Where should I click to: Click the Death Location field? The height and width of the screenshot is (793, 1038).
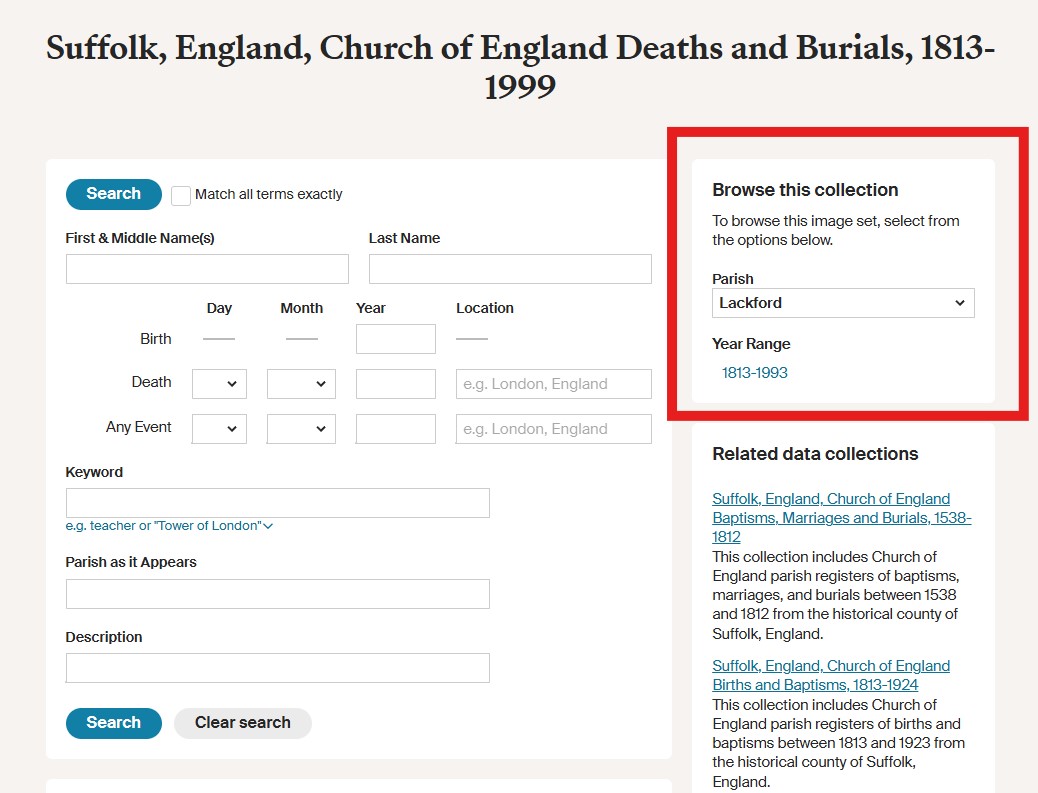[x=553, y=384]
